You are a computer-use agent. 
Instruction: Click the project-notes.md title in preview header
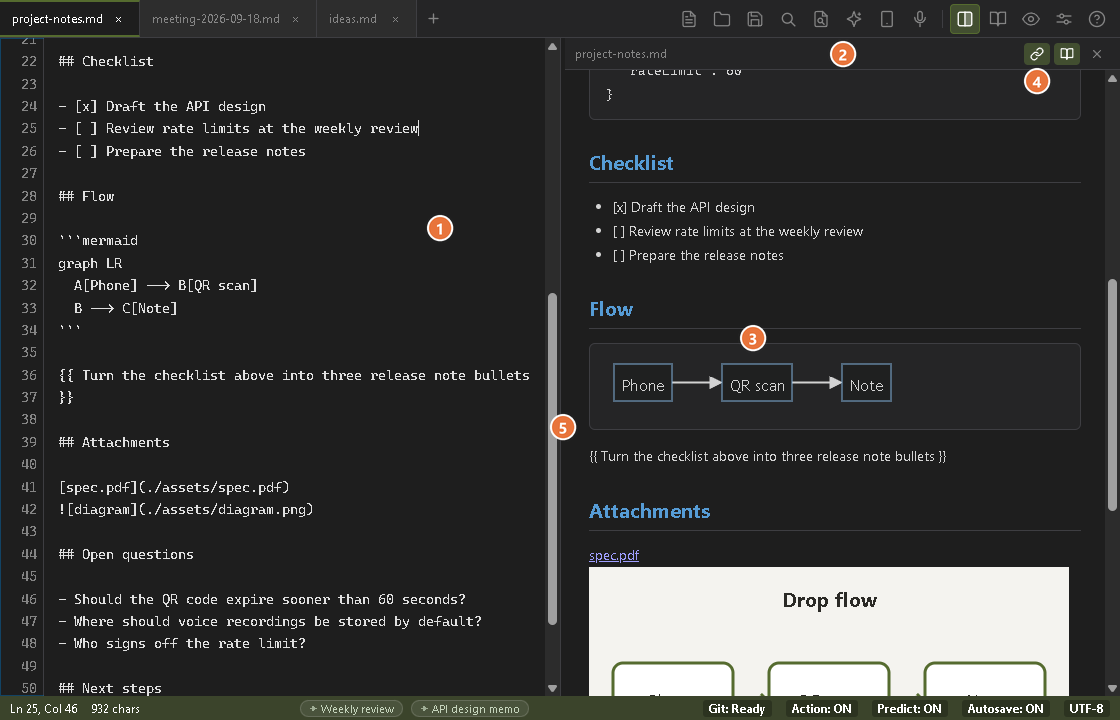621,54
